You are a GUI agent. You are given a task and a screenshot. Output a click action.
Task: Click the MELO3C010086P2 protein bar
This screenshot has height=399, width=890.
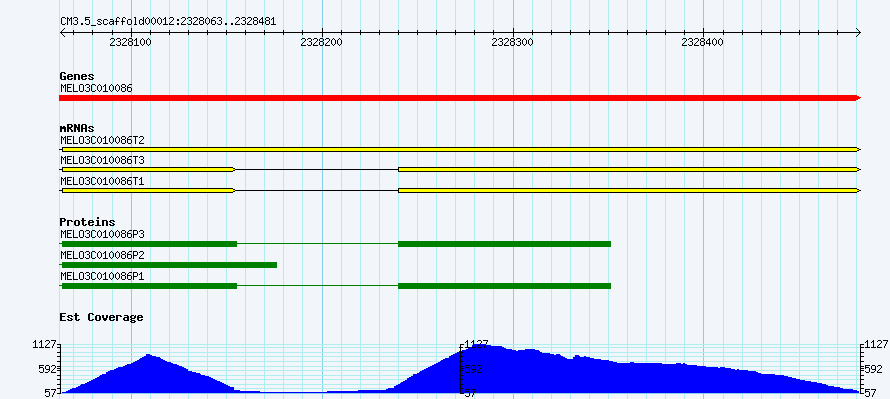point(168,265)
